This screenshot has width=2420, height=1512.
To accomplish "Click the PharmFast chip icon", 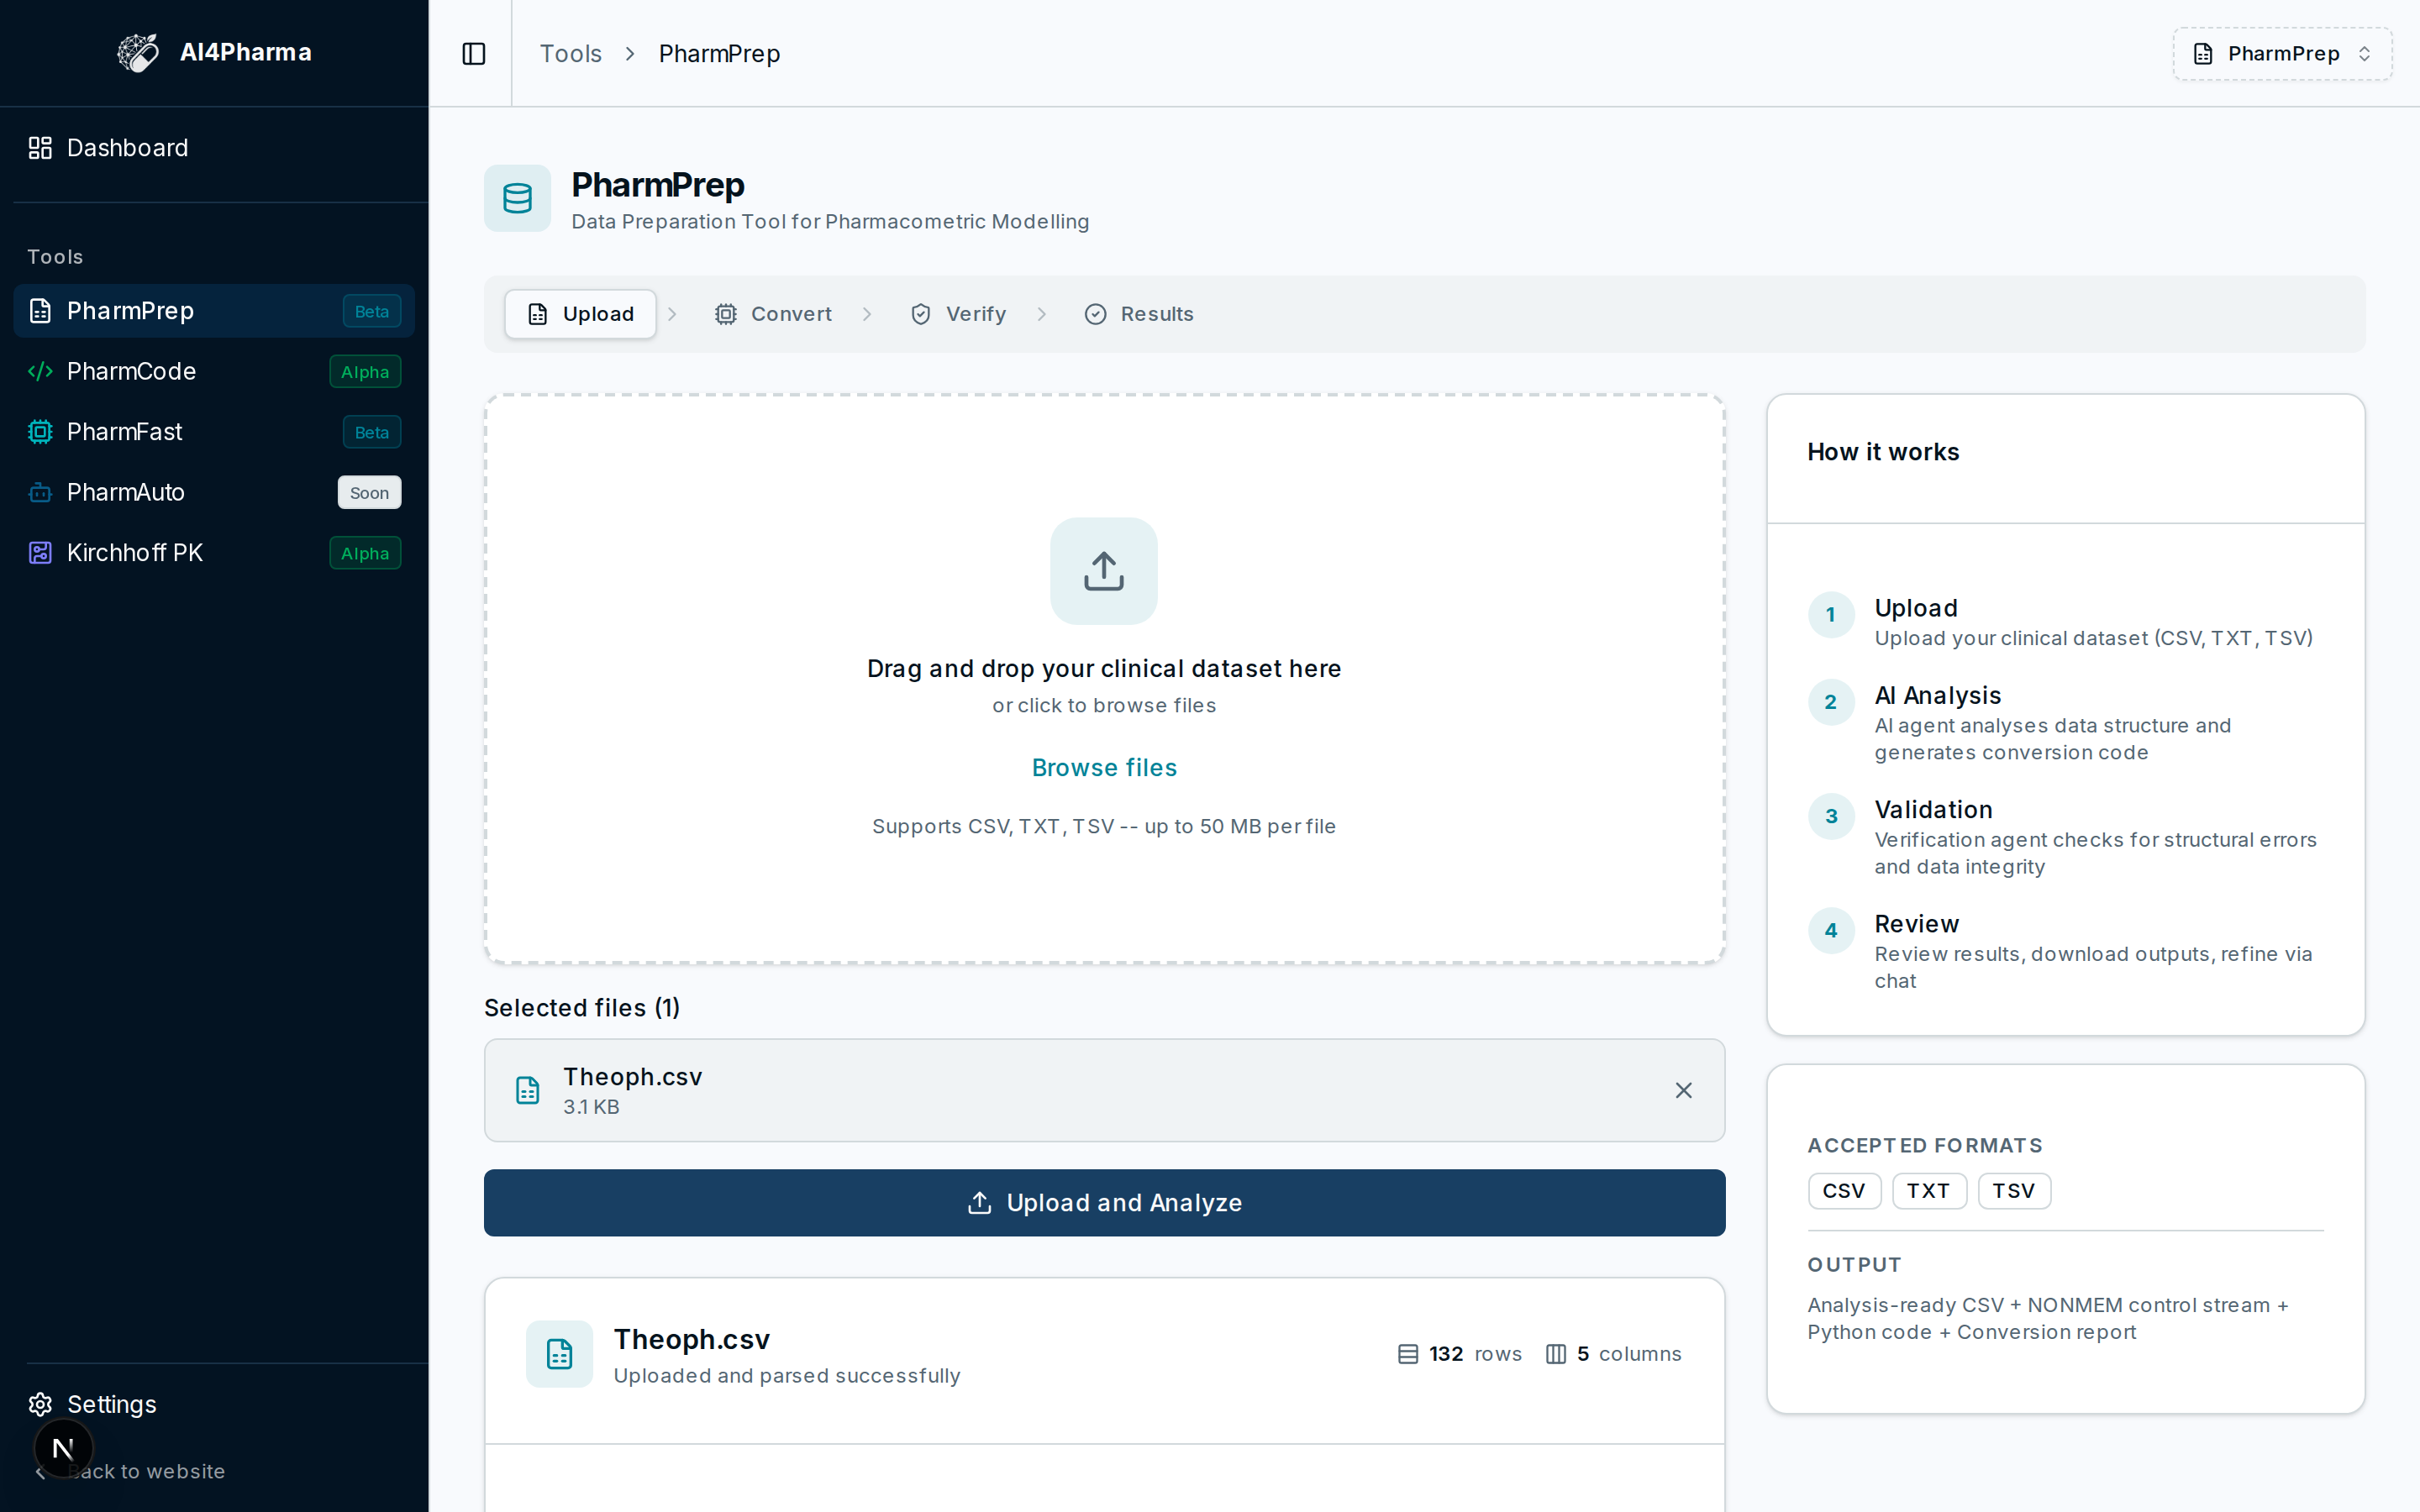I will tap(40, 432).
